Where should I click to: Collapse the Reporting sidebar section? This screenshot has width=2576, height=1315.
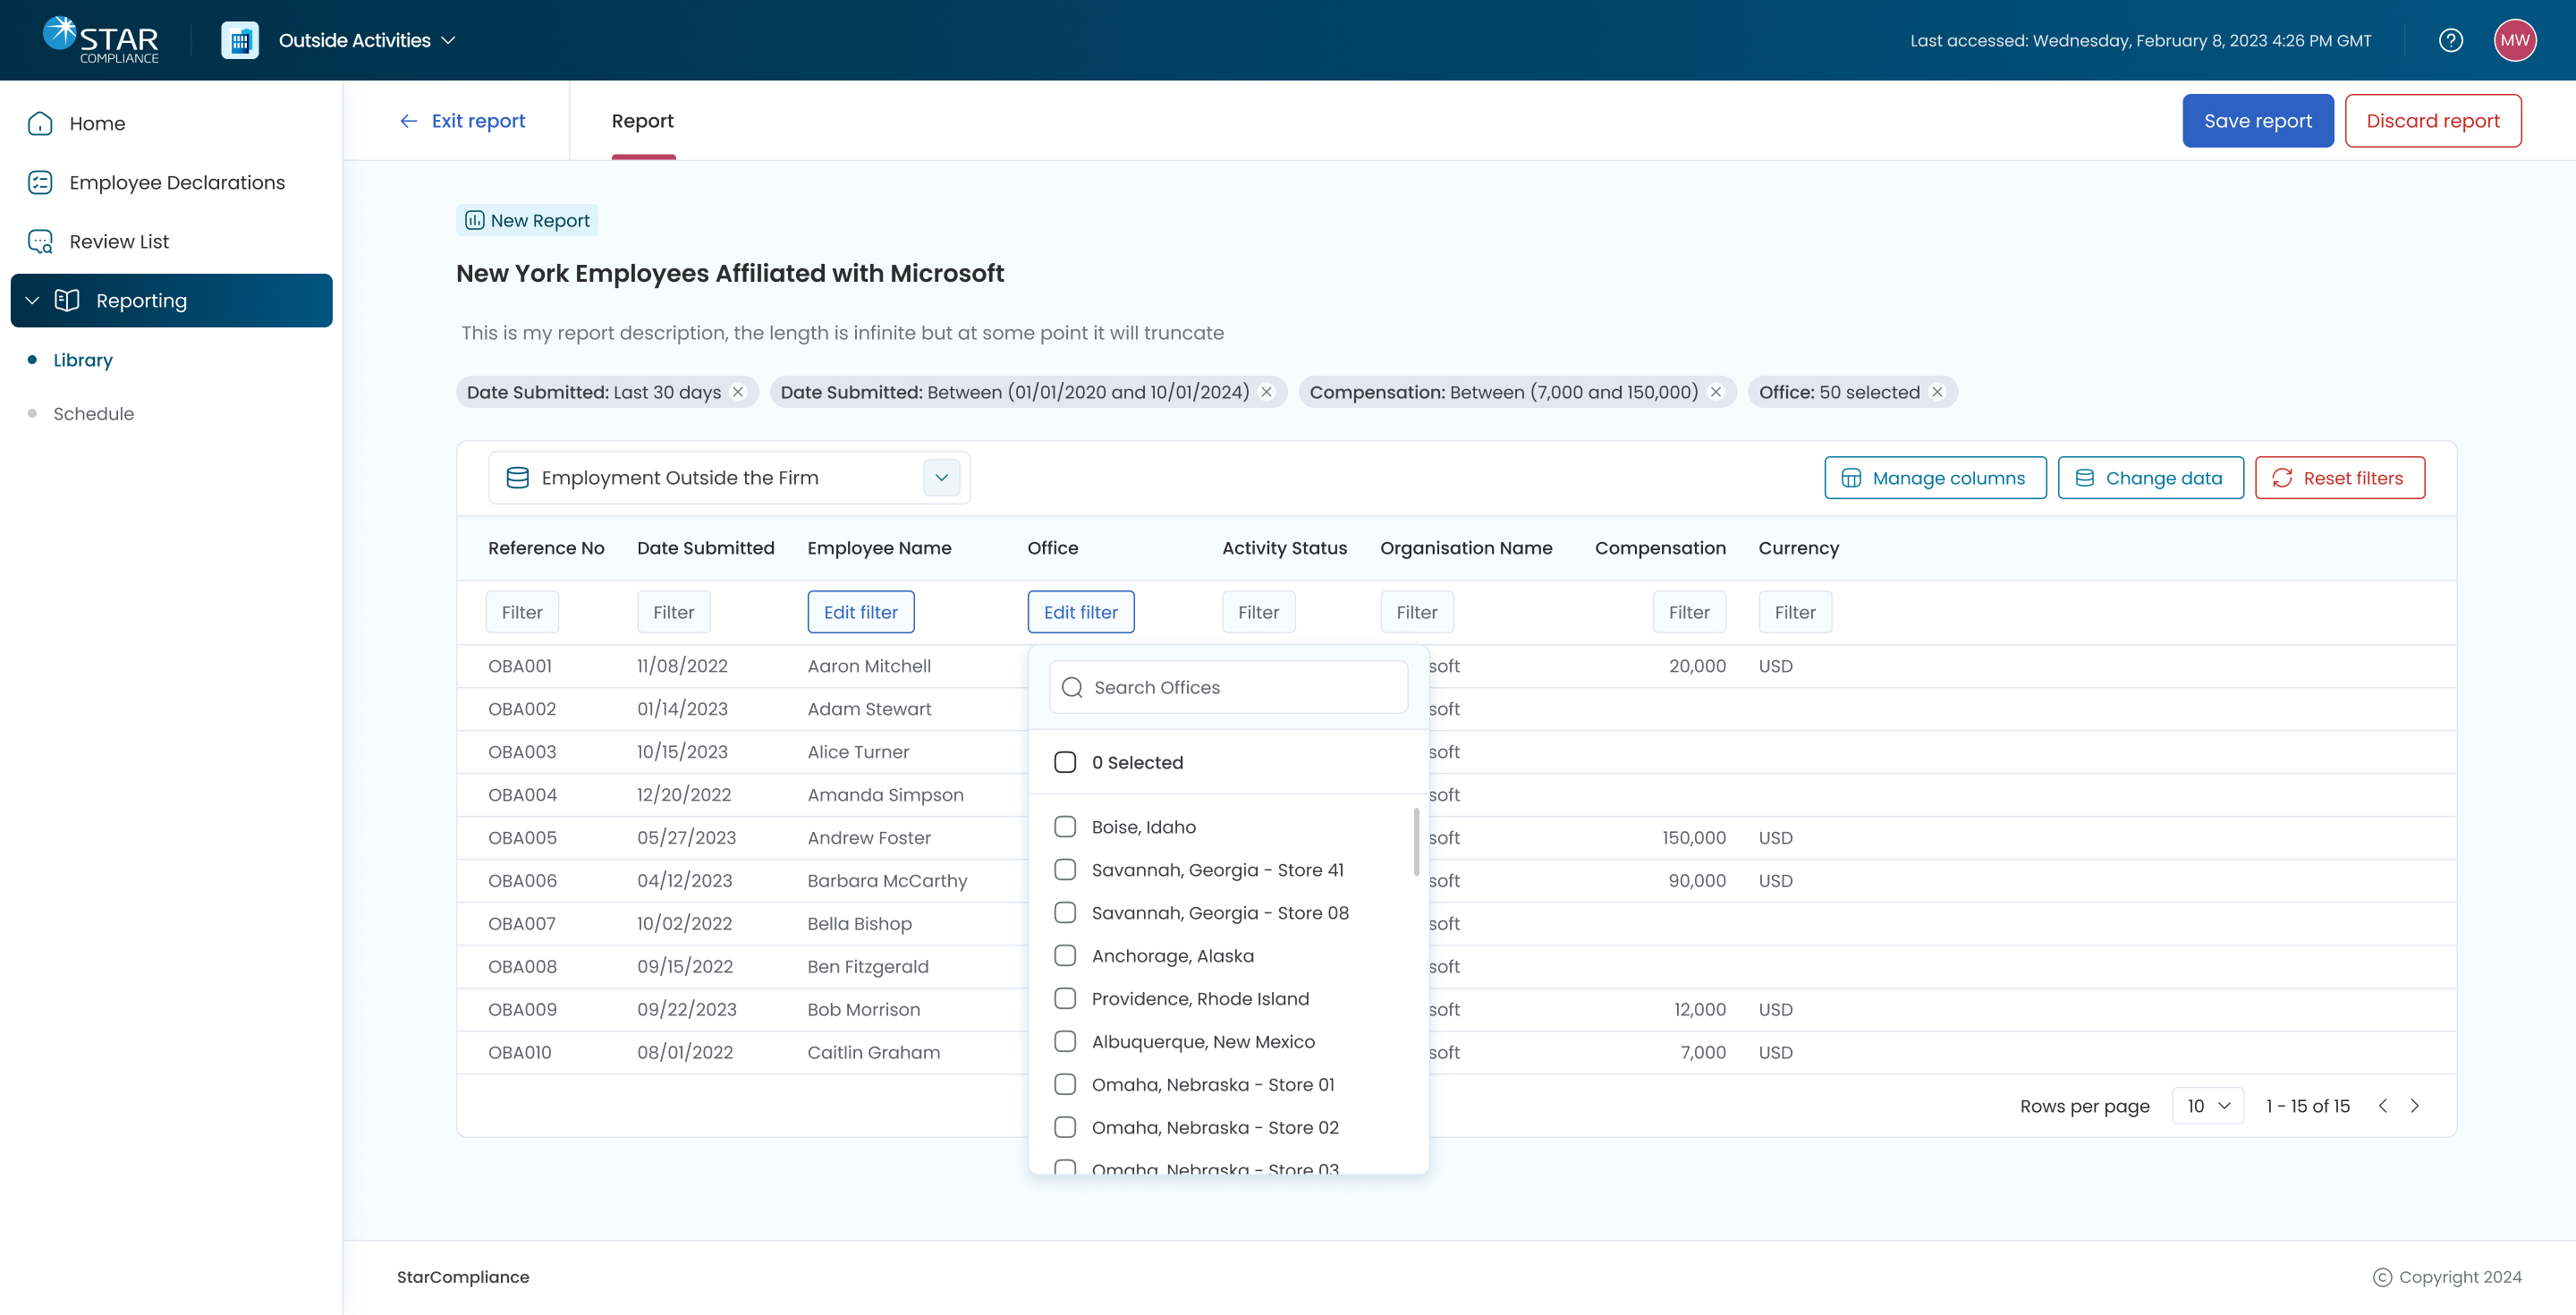click(x=32, y=300)
